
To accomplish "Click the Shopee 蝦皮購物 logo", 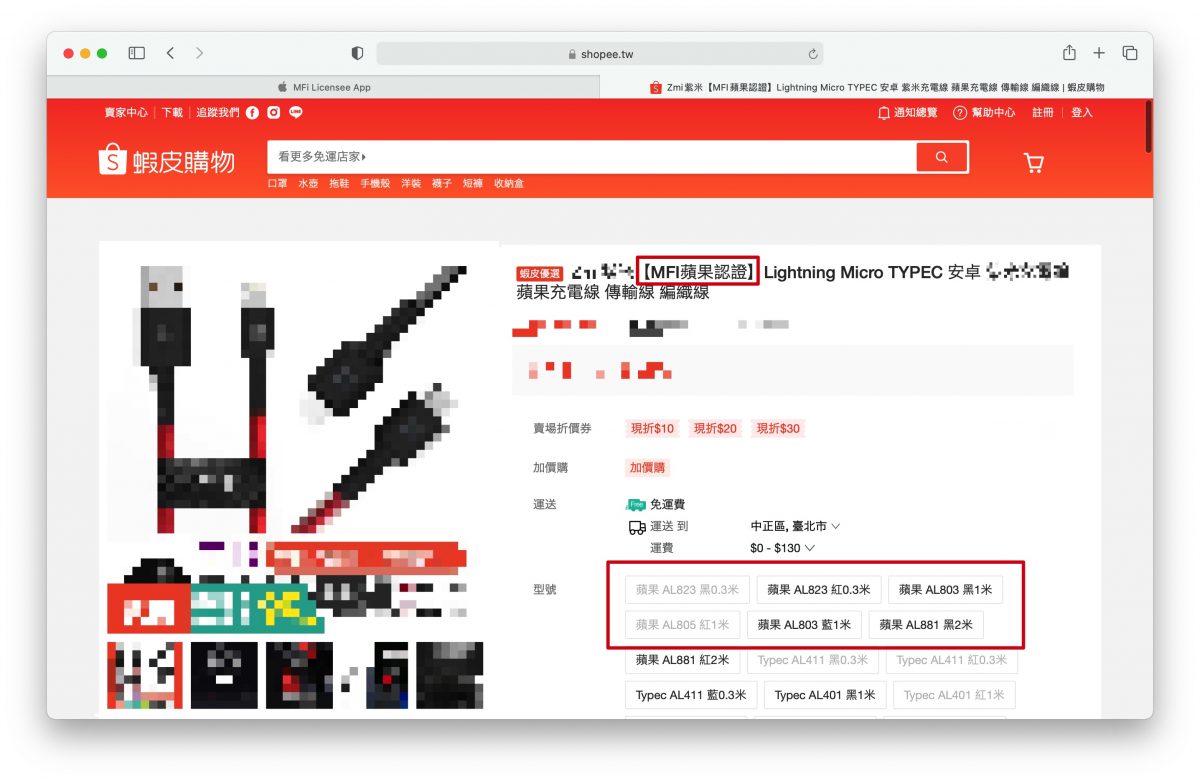I will [x=167, y=160].
